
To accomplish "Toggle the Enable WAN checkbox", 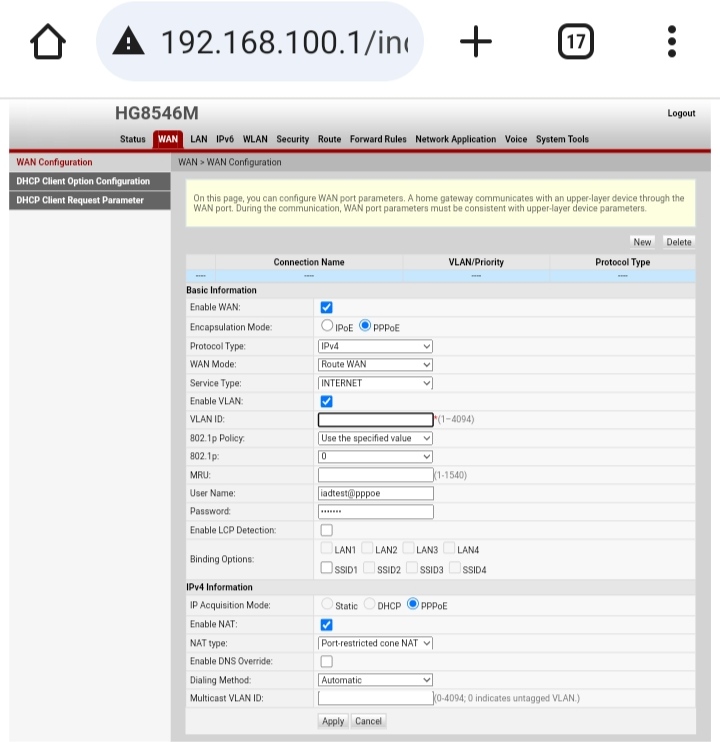I will [x=326, y=308].
